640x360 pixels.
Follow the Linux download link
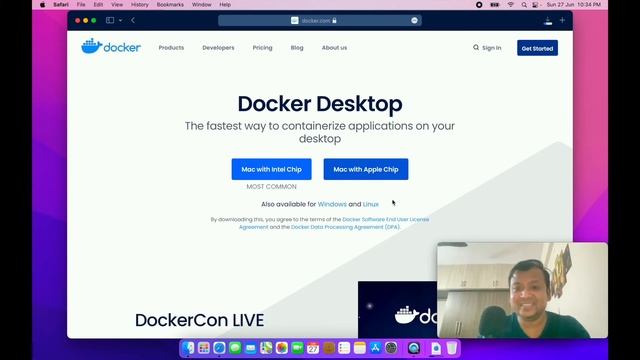pyautogui.click(x=371, y=204)
